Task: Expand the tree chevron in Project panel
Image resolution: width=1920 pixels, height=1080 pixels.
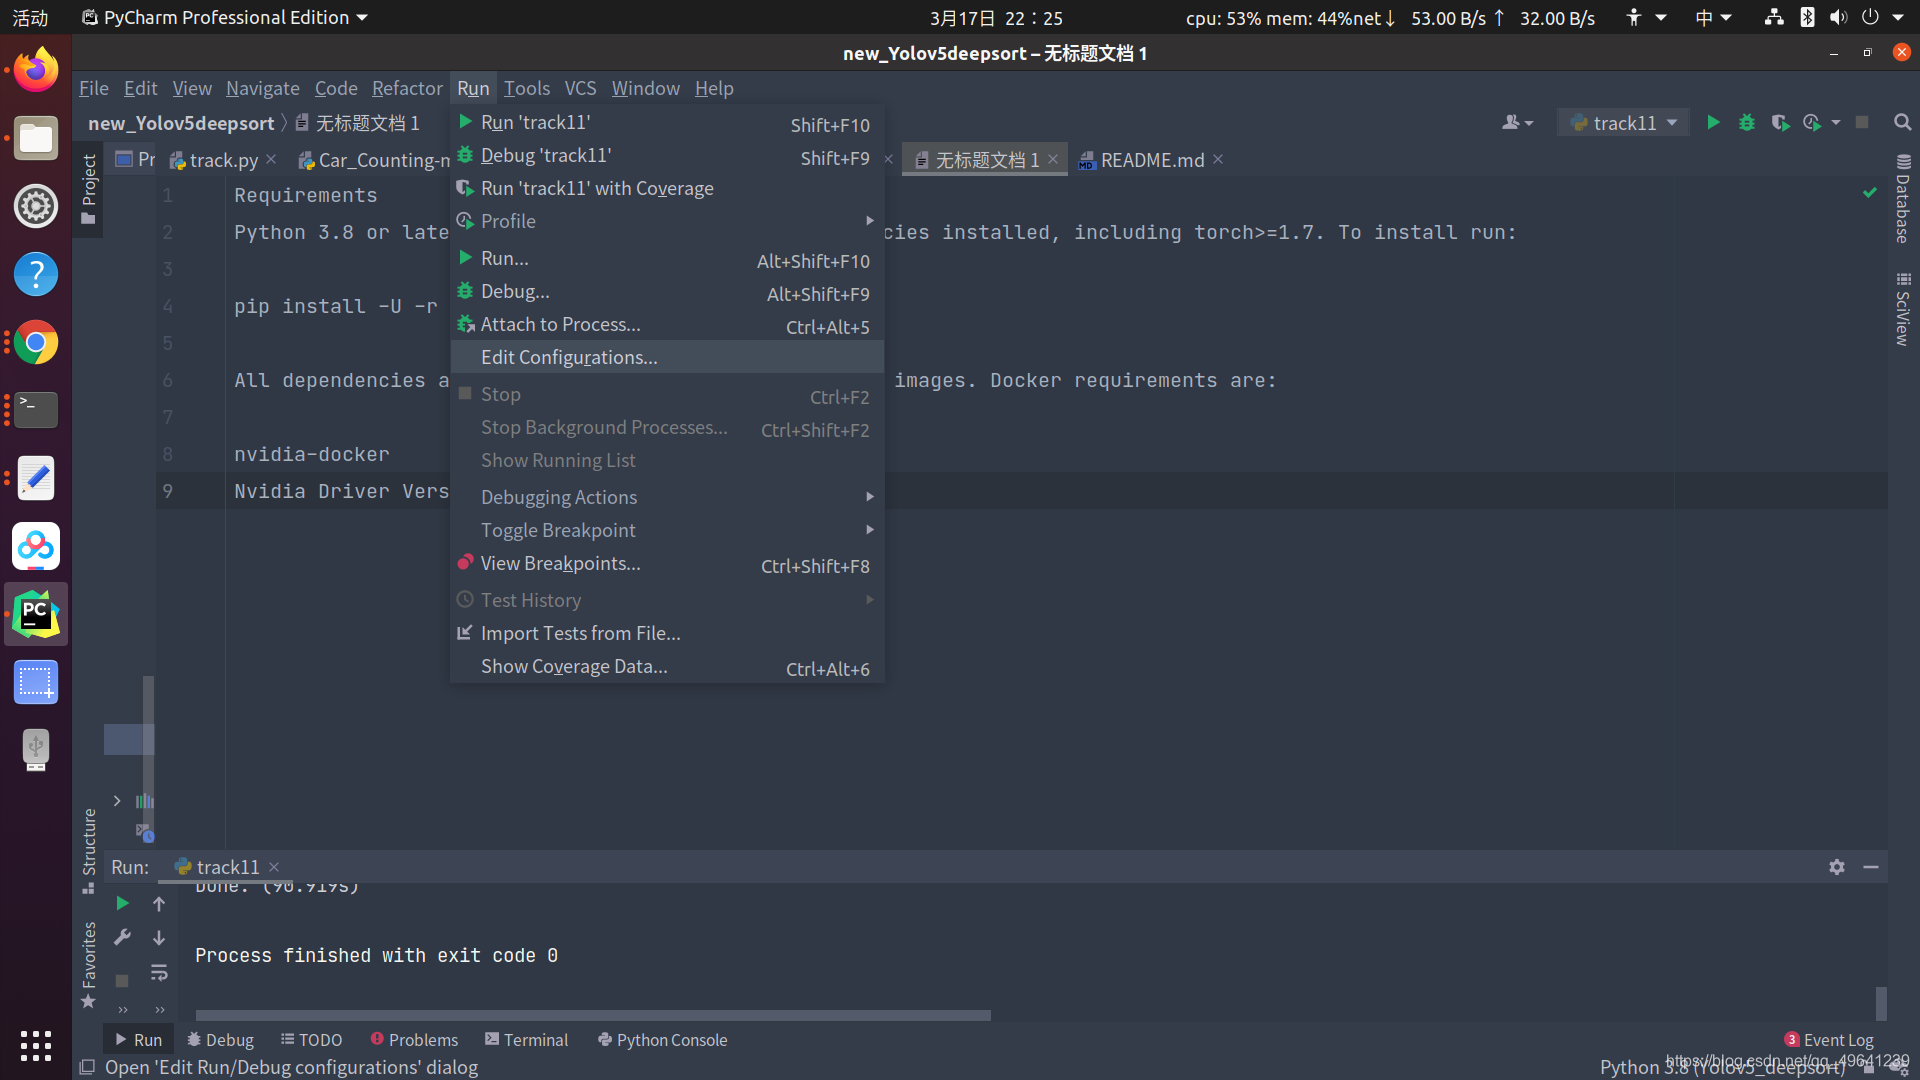Action: point(117,801)
